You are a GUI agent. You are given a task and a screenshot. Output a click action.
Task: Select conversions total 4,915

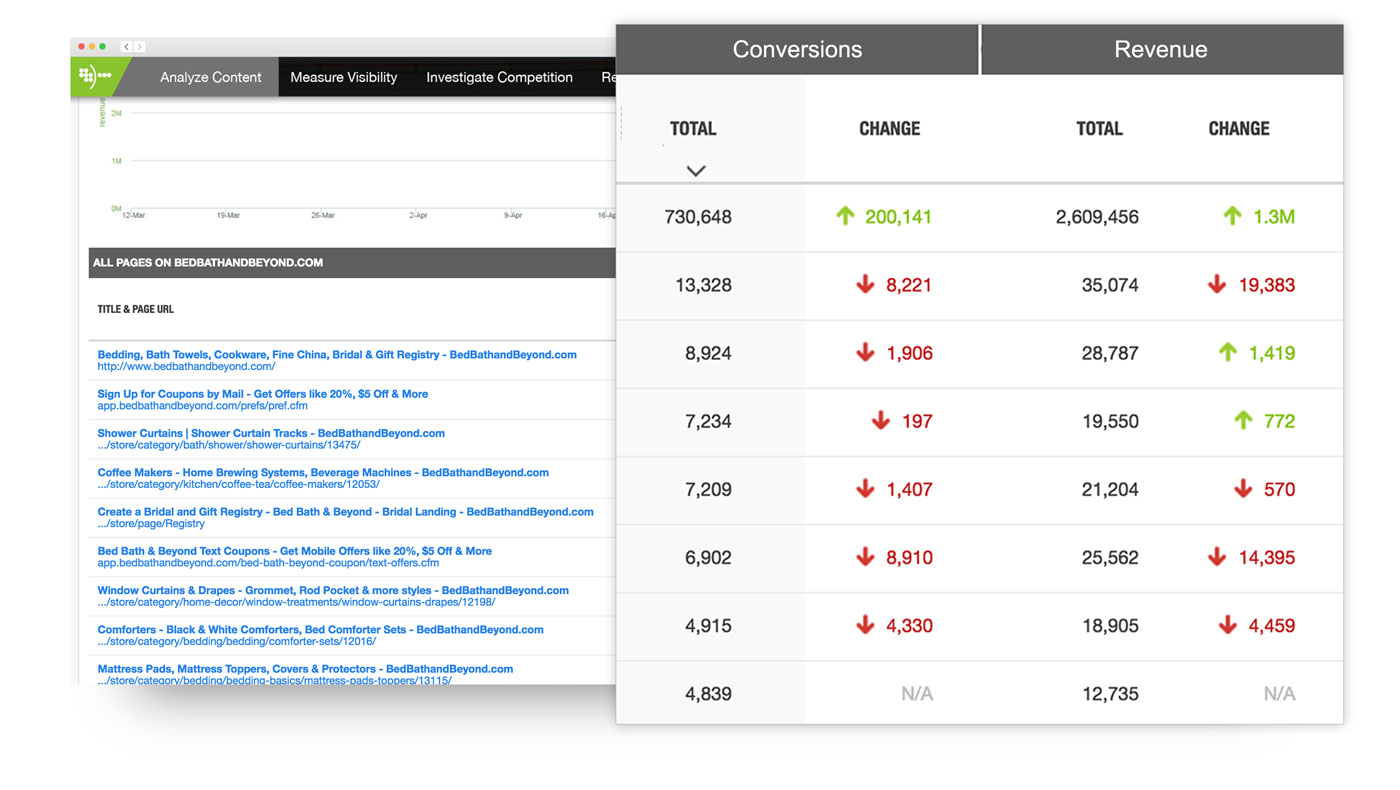pyautogui.click(x=708, y=625)
